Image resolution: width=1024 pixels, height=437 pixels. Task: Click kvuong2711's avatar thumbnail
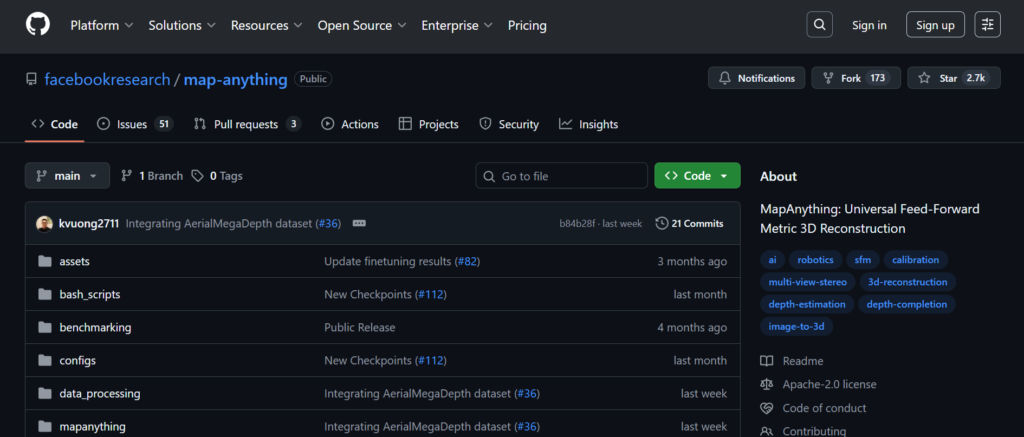[x=44, y=223]
